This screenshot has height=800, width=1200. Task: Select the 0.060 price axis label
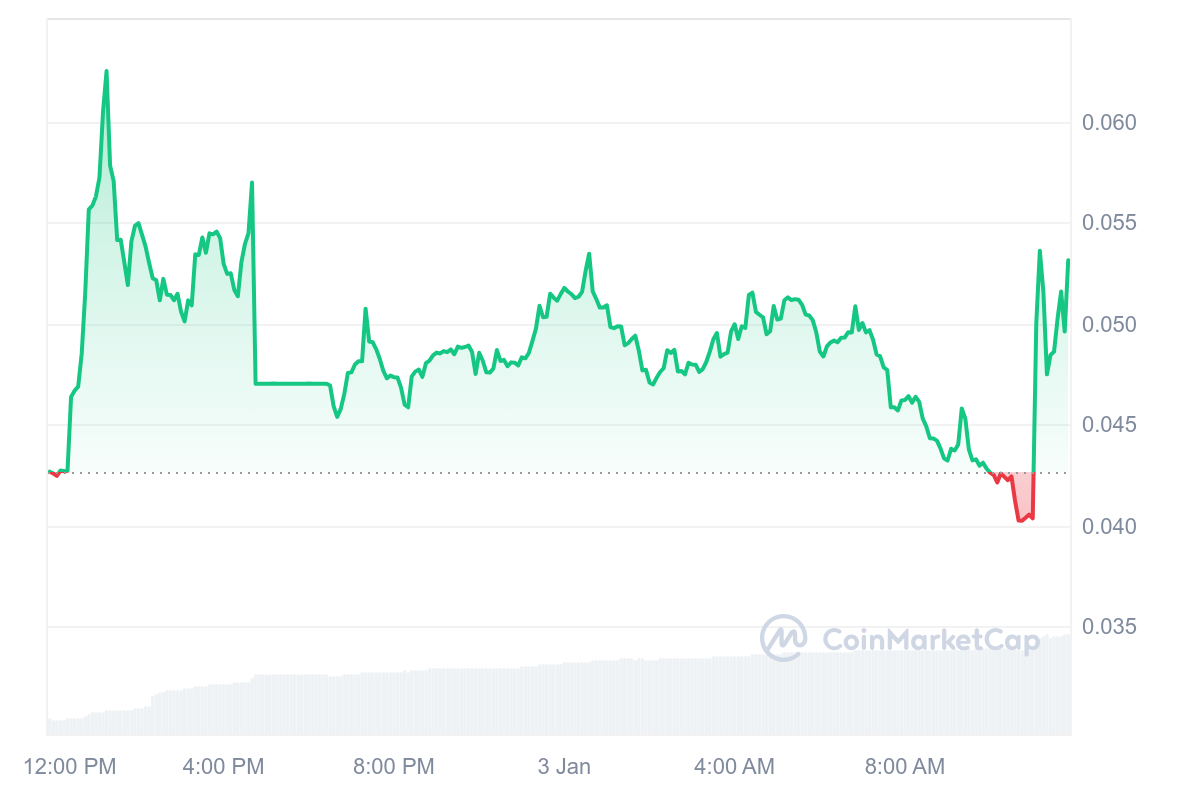coord(1109,123)
